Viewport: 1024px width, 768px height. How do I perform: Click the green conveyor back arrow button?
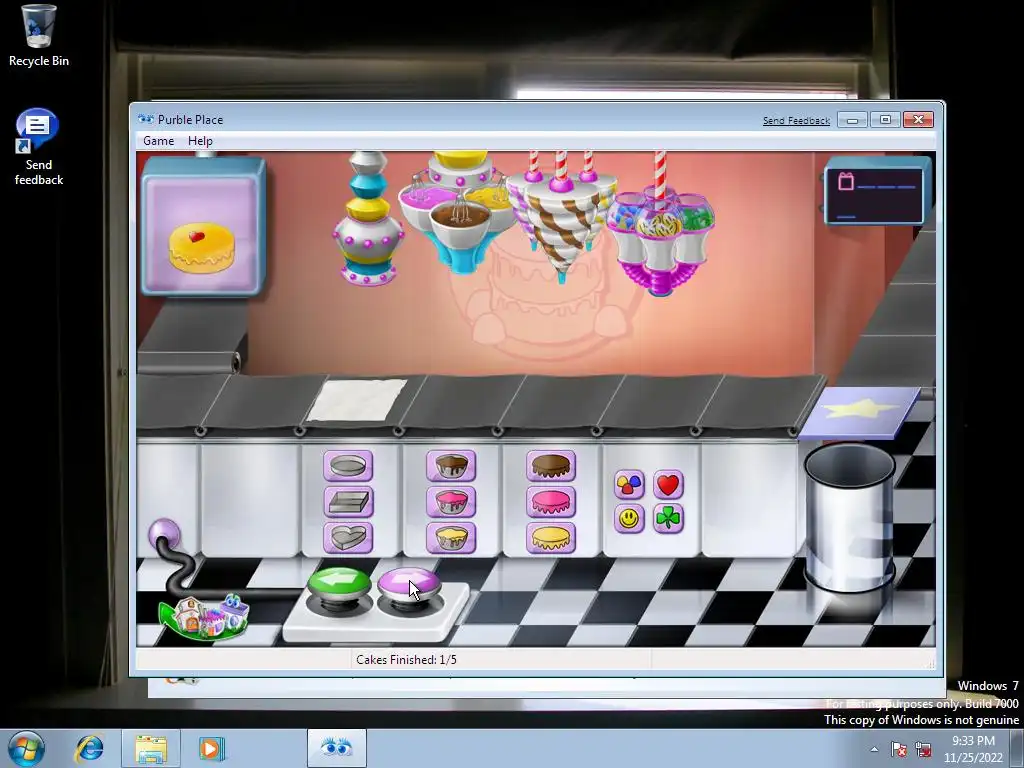click(338, 589)
